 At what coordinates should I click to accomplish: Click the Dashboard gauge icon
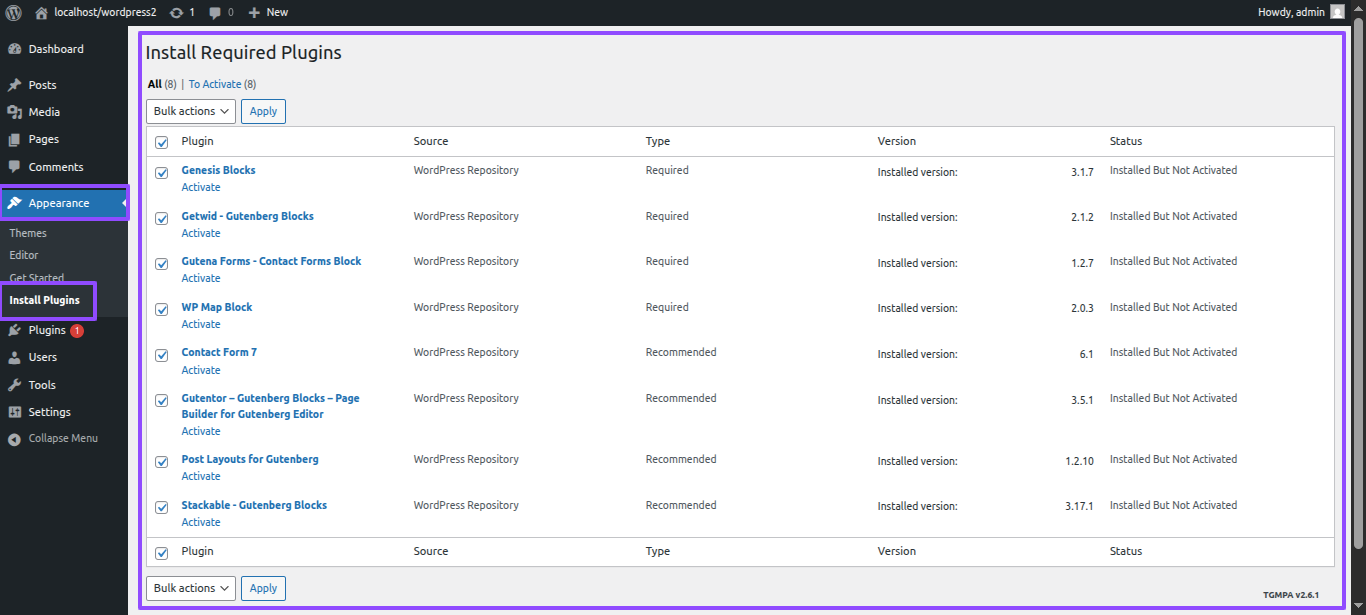point(14,49)
